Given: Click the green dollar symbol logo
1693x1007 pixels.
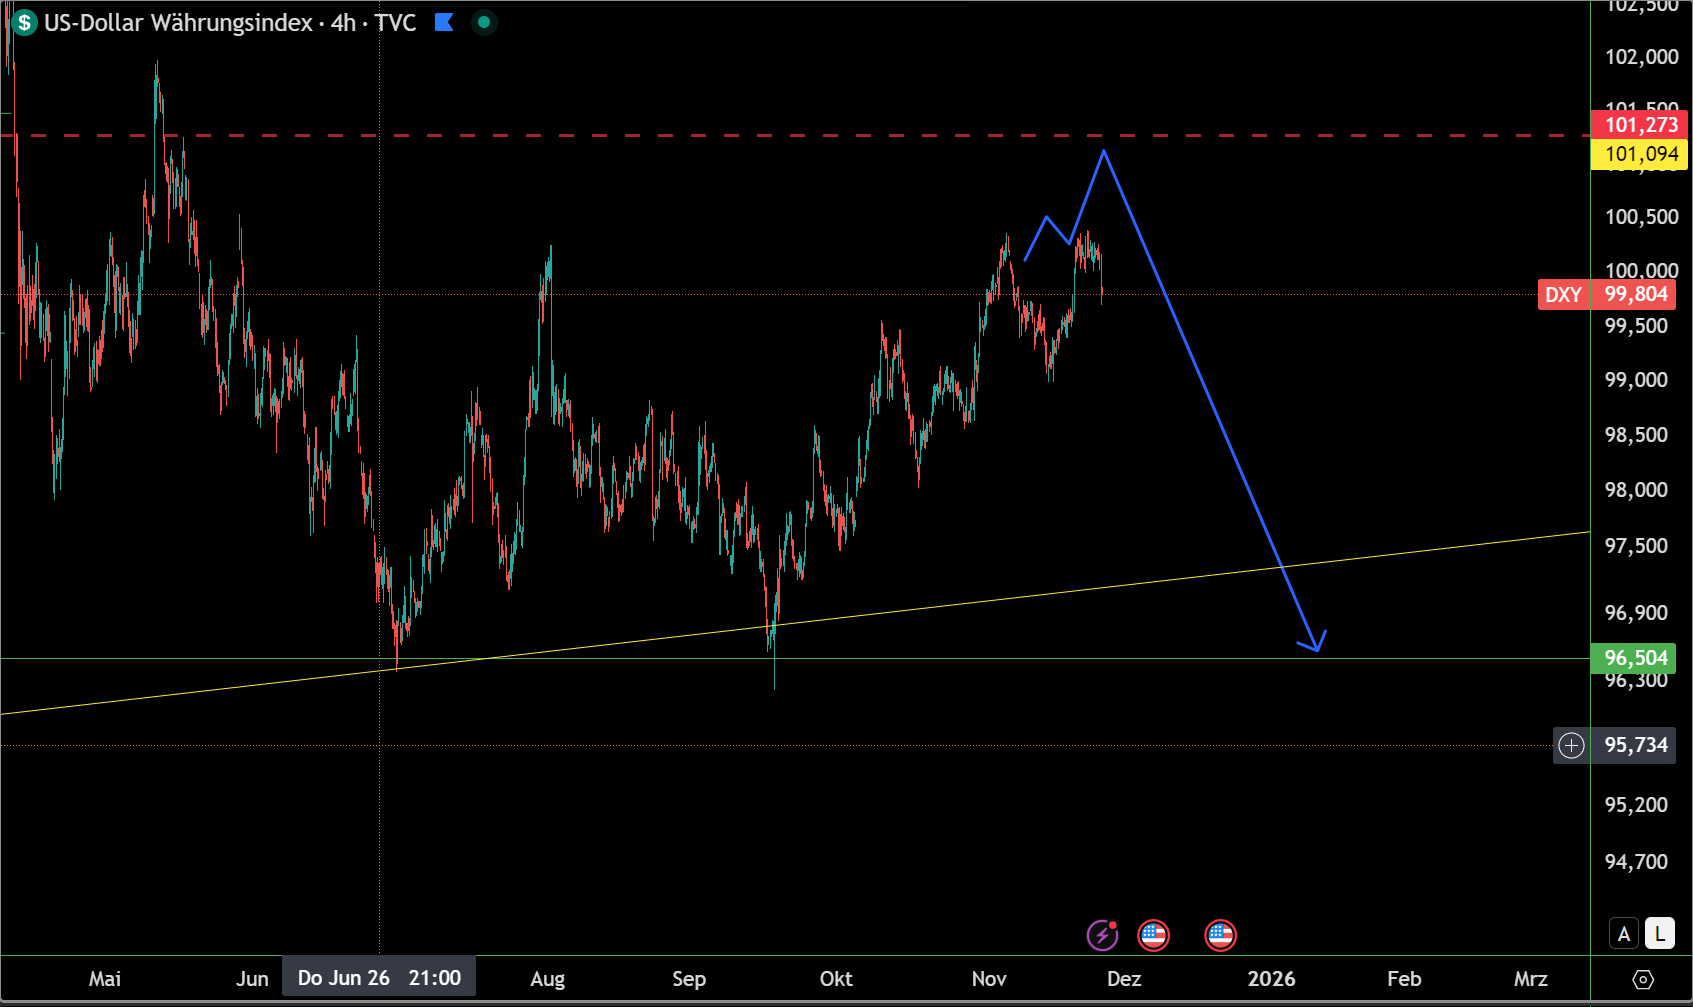Looking at the screenshot, I should click(x=24, y=22).
